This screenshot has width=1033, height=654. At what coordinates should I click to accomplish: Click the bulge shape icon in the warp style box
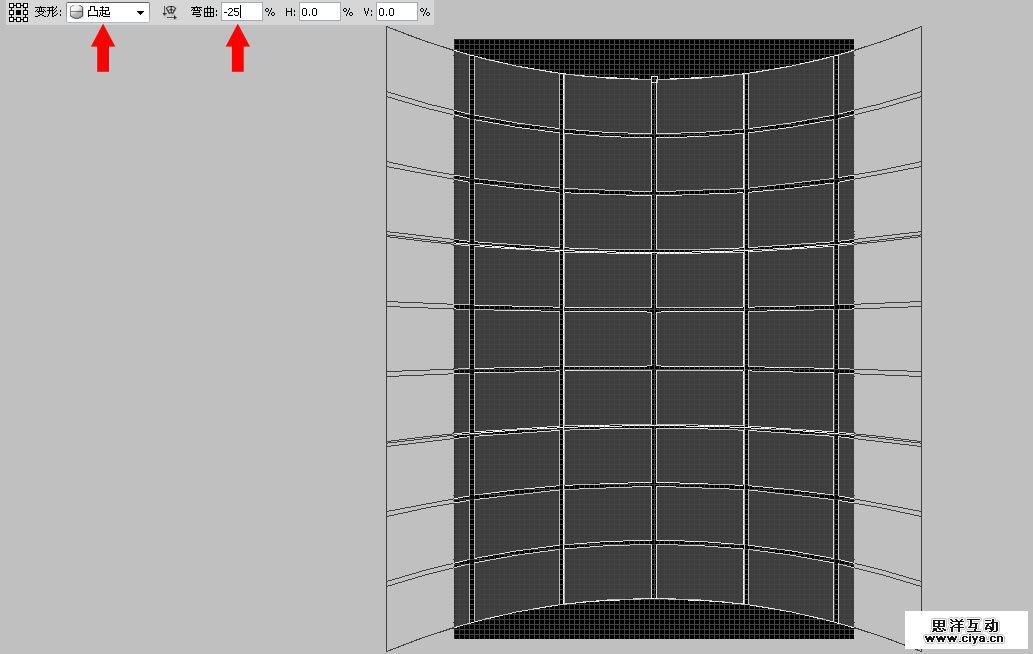coord(76,12)
